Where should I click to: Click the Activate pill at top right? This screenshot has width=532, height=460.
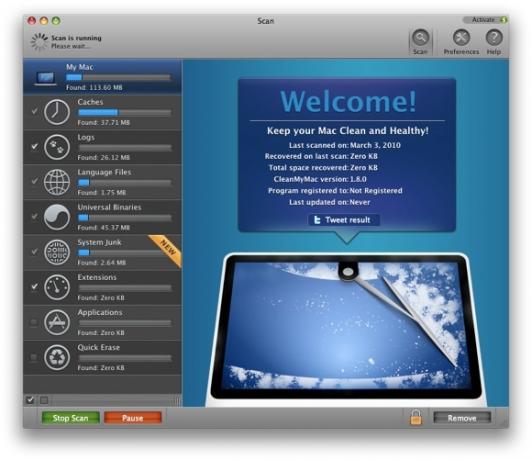tap(485, 20)
